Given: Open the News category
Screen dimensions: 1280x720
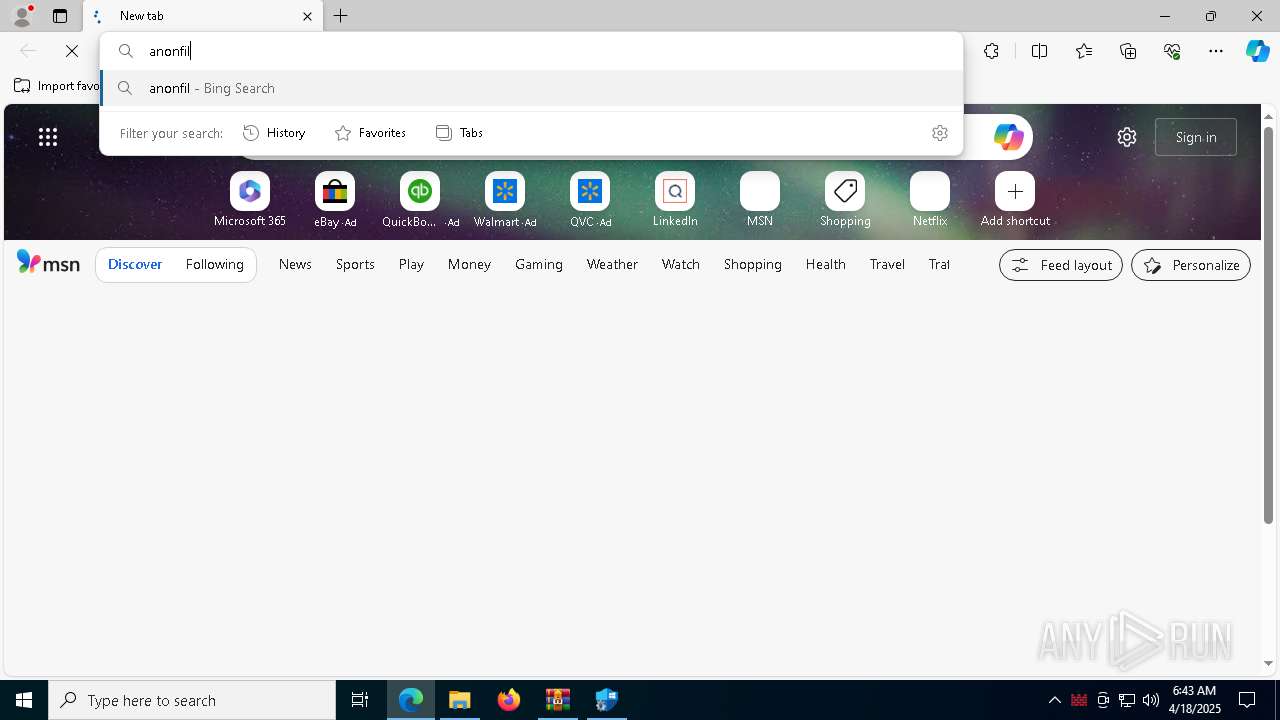Looking at the screenshot, I should point(295,265).
